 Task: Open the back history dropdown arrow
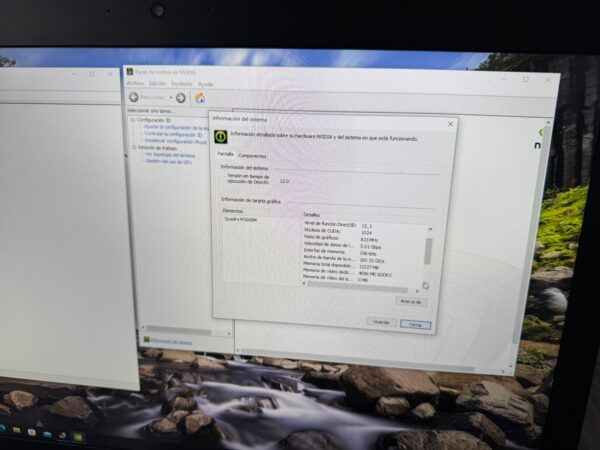(x=171, y=98)
